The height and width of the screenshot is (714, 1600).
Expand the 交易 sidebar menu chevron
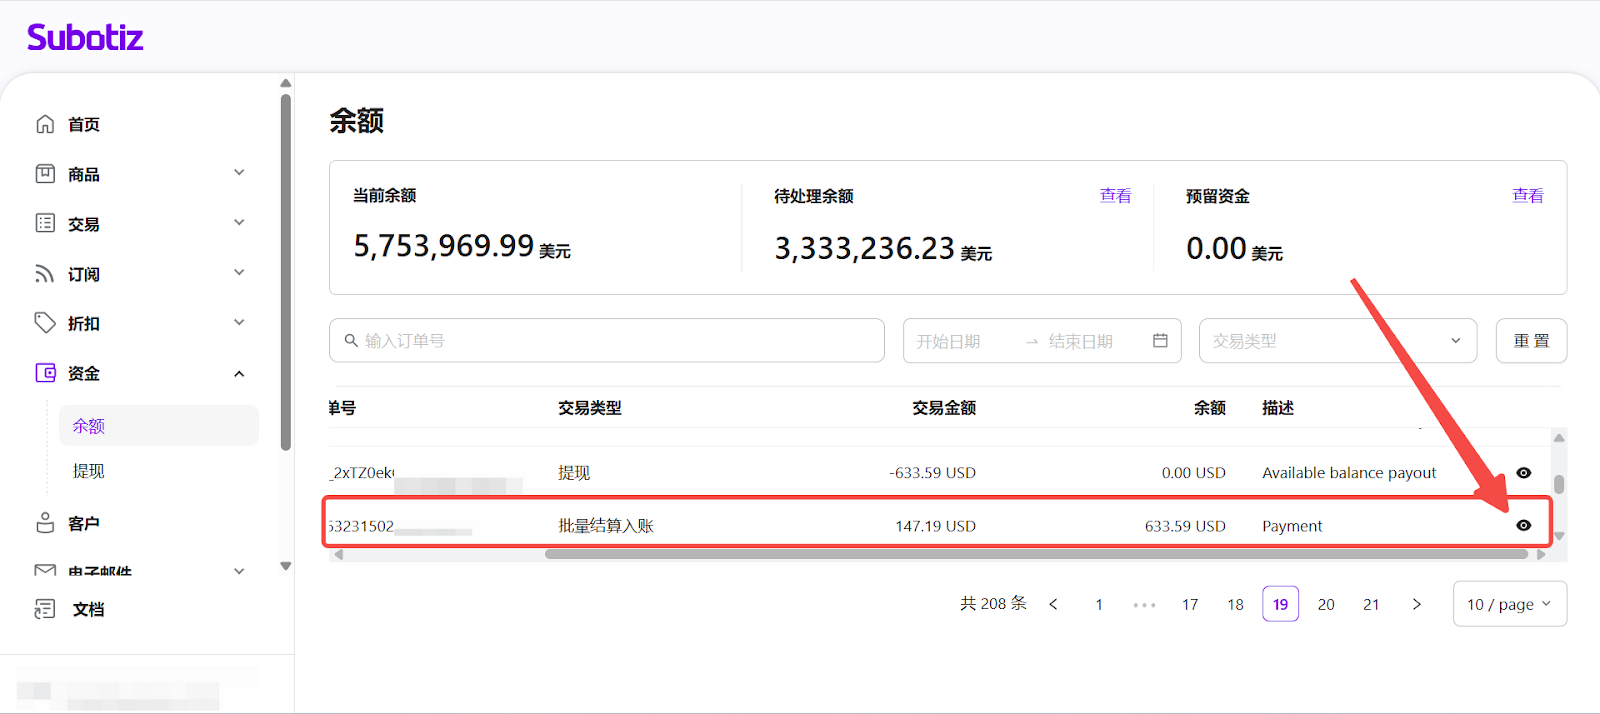[x=239, y=223]
